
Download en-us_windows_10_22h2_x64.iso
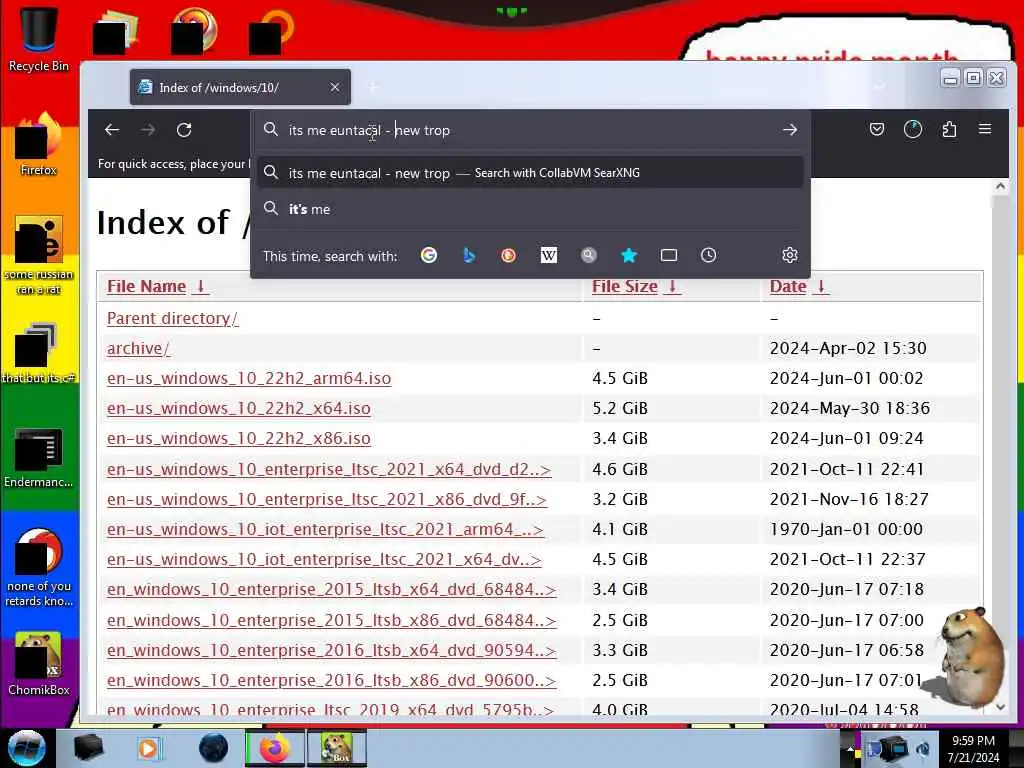(238, 408)
